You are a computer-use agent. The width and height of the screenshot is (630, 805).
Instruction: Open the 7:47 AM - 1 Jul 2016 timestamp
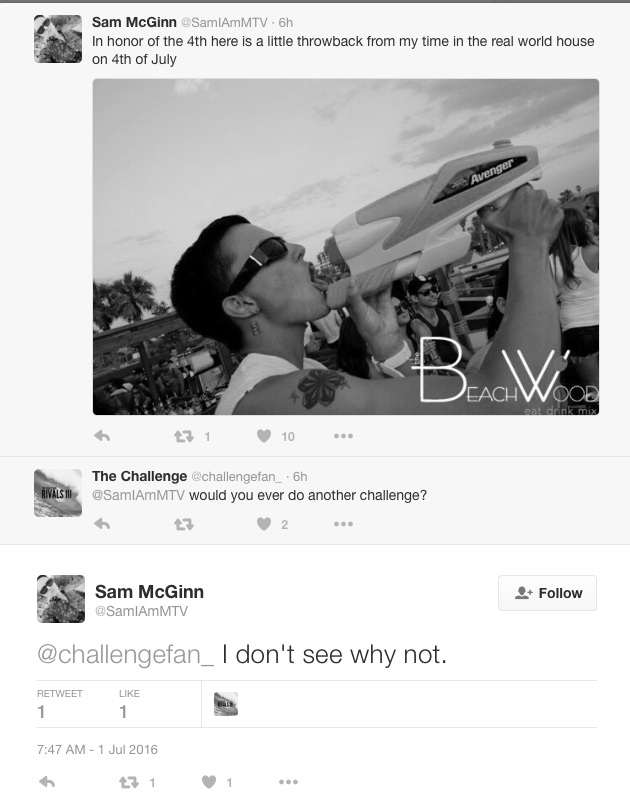[x=97, y=750]
